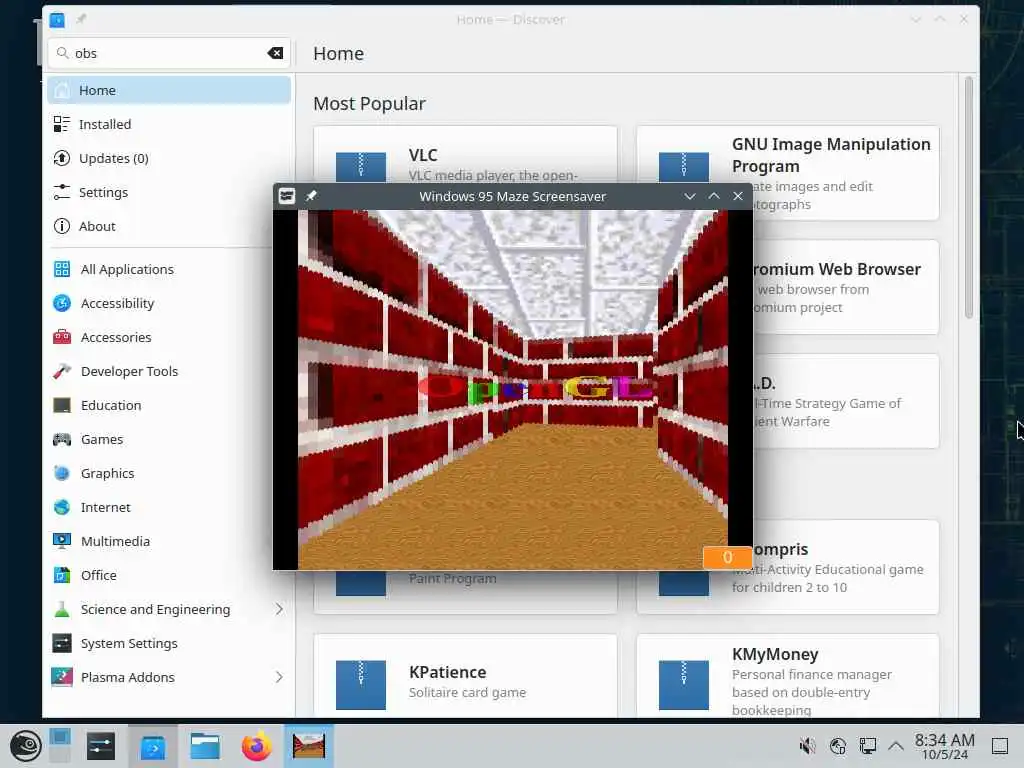The width and height of the screenshot is (1024, 768).
Task: Click the Office category icon
Action: tap(62, 575)
